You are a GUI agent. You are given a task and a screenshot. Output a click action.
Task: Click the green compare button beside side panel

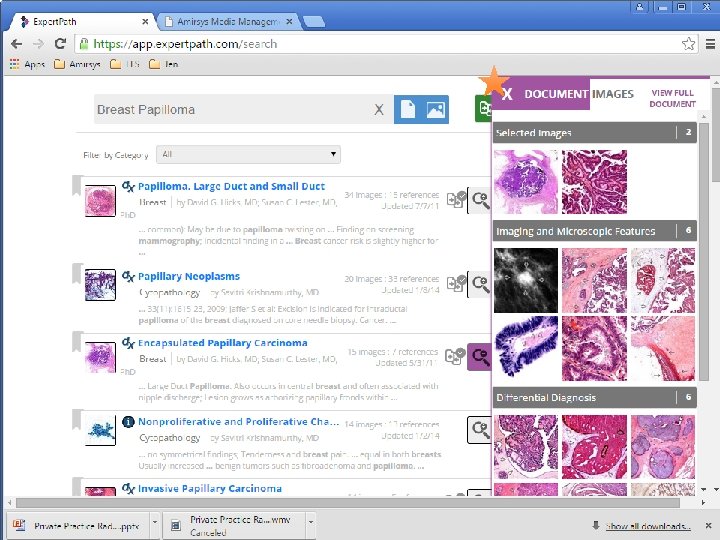click(x=483, y=108)
